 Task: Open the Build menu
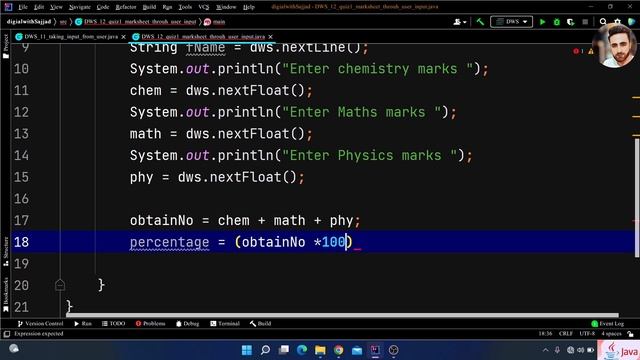pos(149,7)
